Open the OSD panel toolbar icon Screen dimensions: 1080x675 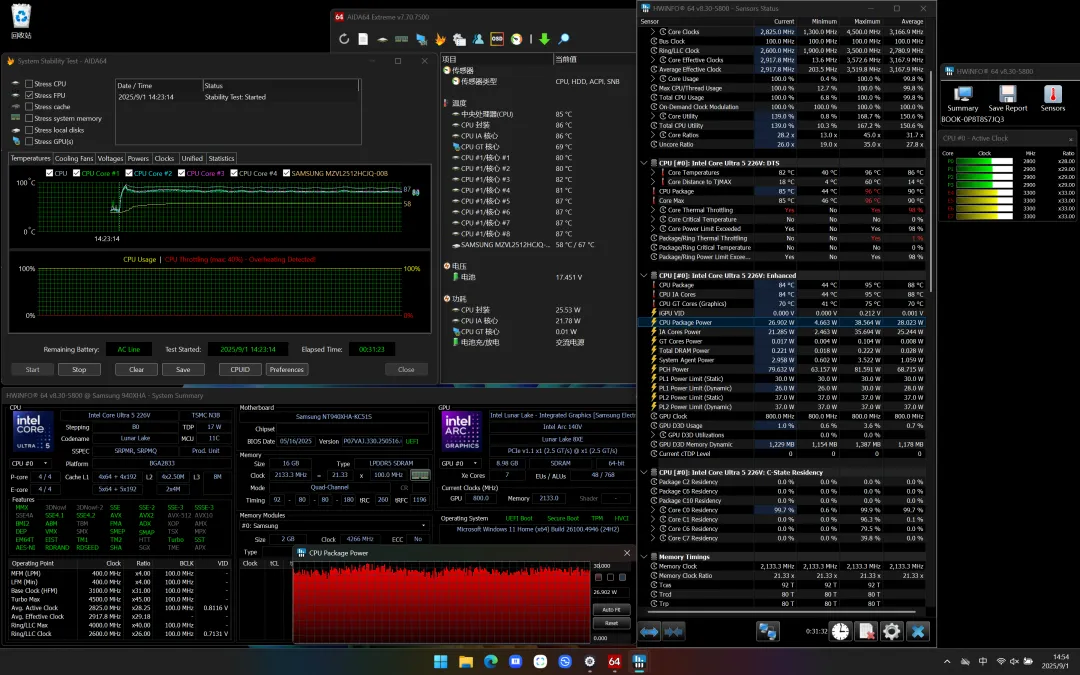coord(497,39)
